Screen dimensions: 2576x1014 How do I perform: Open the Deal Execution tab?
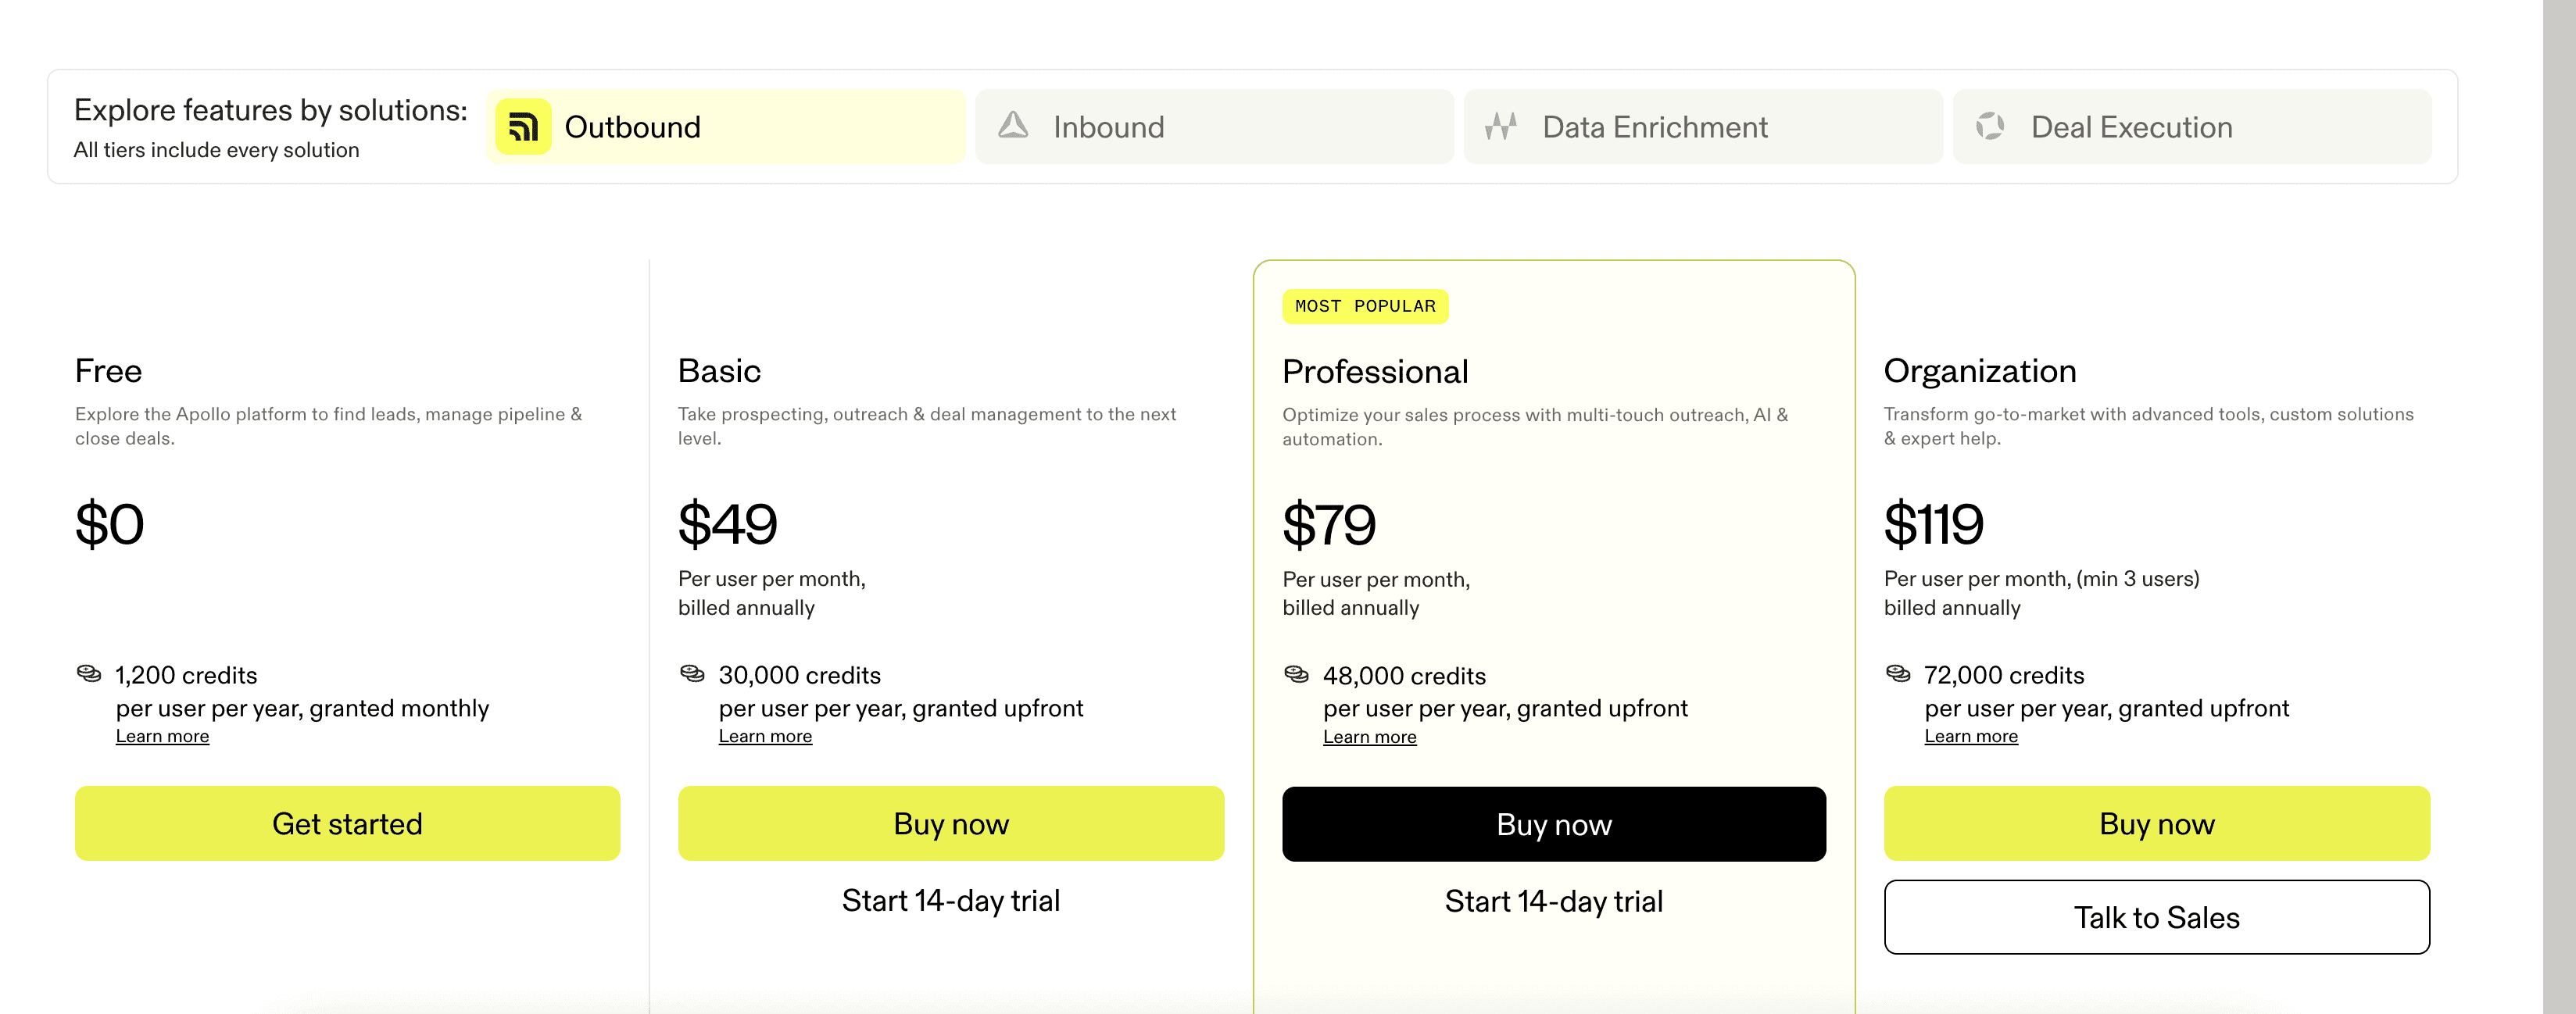pyautogui.click(x=2191, y=127)
